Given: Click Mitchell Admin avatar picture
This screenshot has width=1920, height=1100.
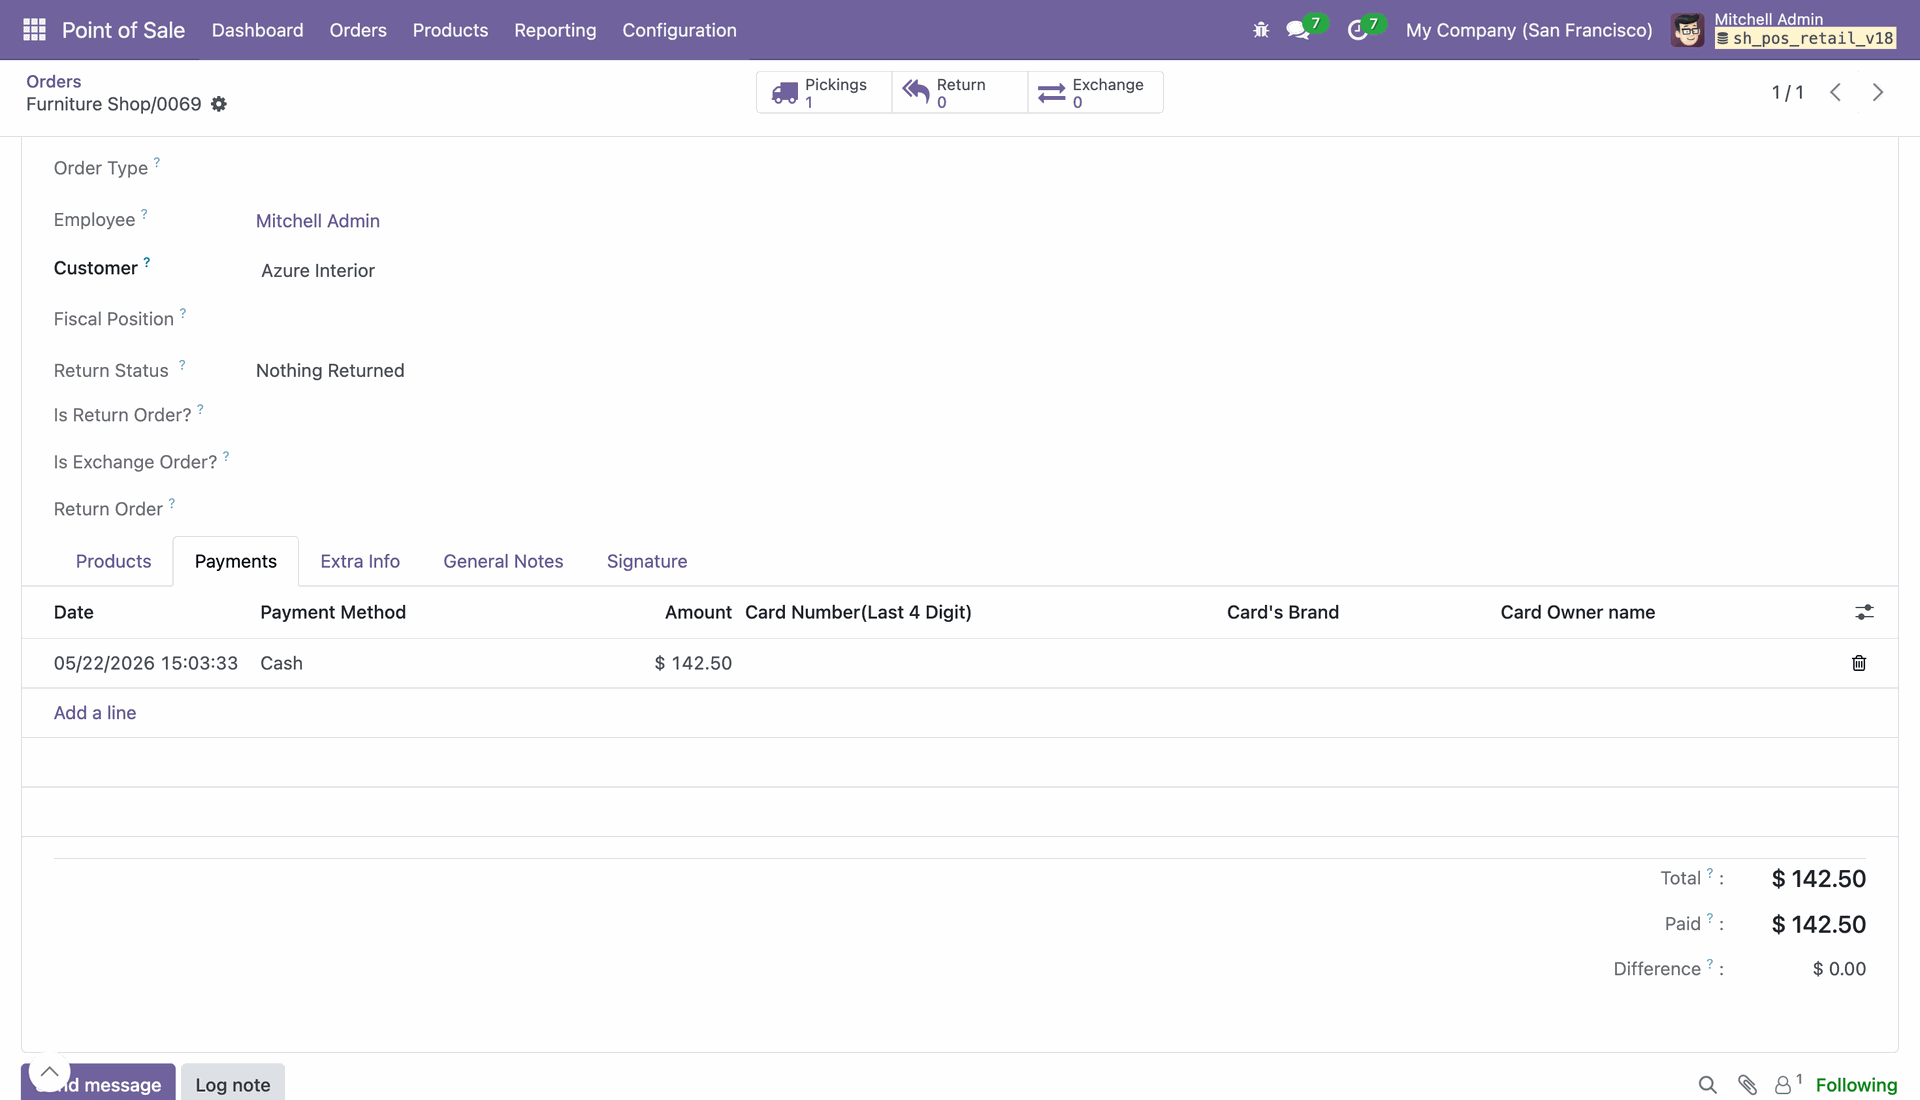Looking at the screenshot, I should 1688,30.
